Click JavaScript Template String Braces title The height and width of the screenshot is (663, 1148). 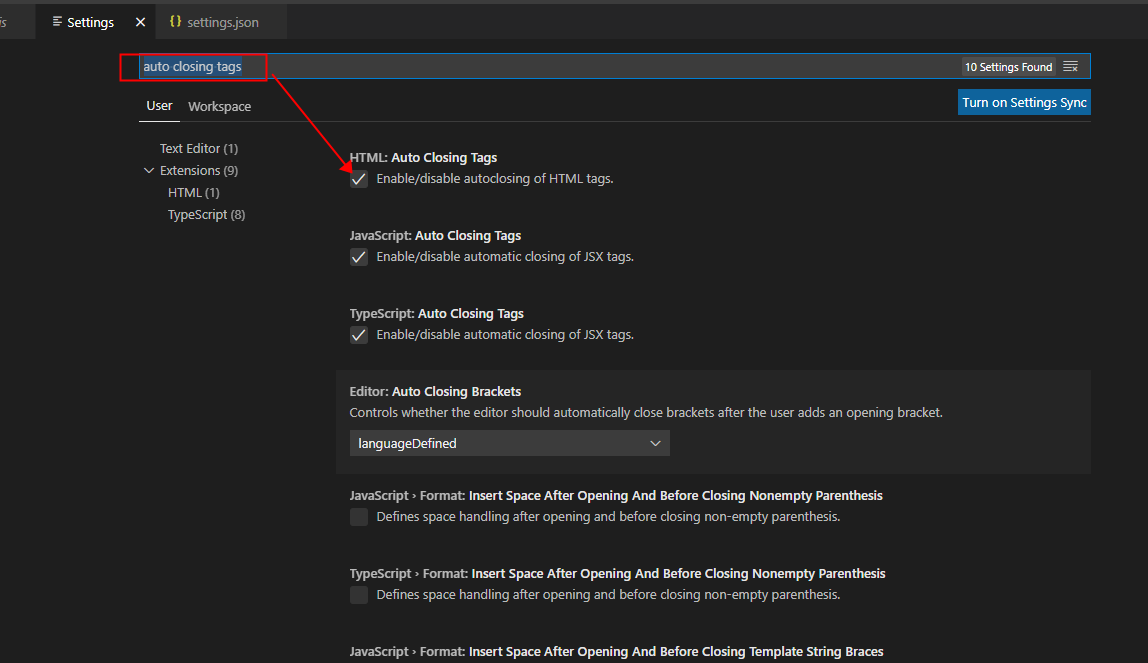(616, 651)
